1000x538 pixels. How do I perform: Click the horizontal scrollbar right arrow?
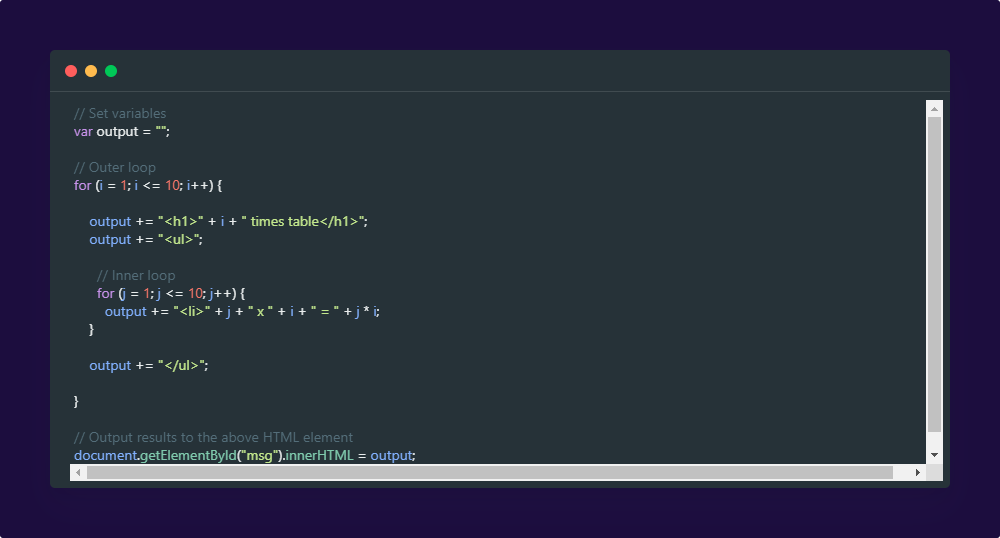tap(918, 472)
